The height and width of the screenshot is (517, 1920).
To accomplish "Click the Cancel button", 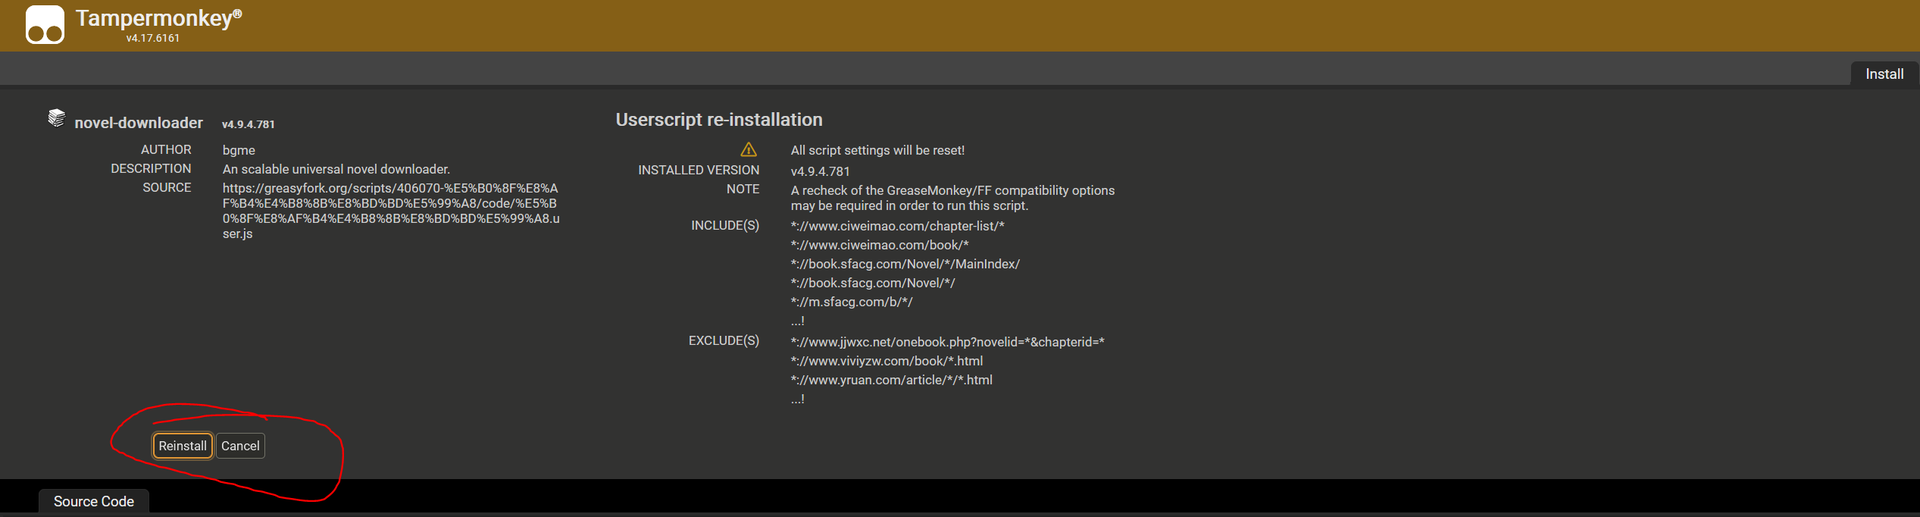I will [x=240, y=446].
